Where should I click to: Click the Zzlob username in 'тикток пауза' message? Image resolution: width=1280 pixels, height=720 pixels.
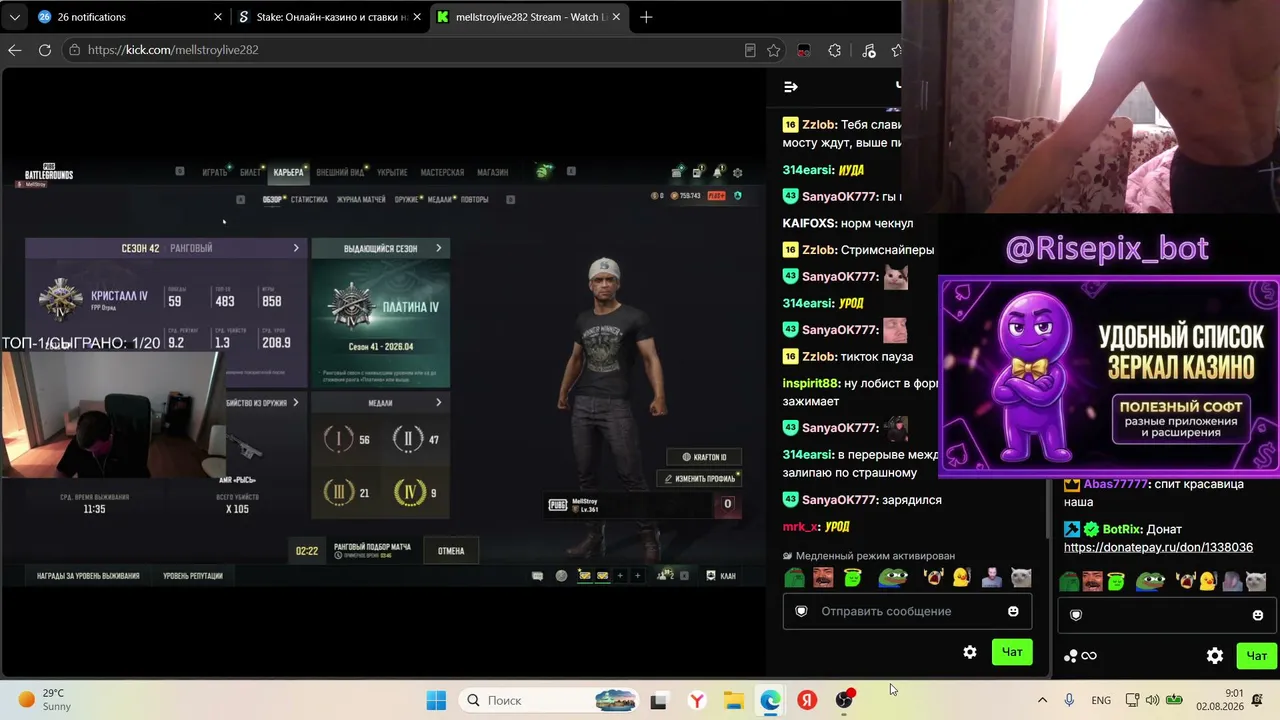(x=819, y=357)
